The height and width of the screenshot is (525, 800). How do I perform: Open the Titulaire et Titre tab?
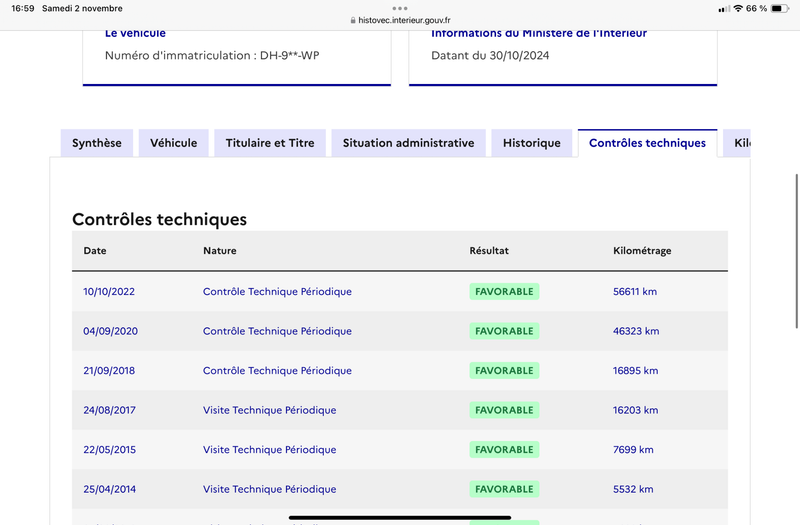[270, 143]
